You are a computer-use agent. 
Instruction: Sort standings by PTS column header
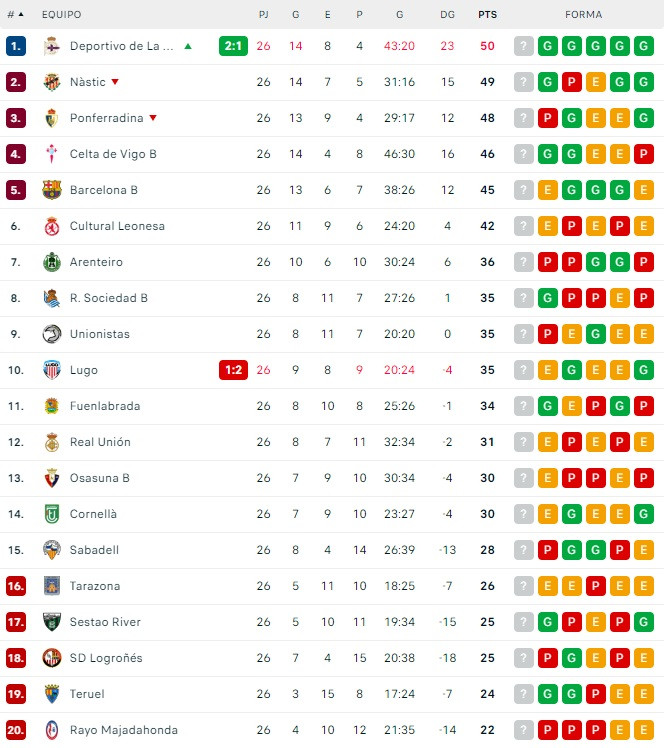click(x=488, y=15)
